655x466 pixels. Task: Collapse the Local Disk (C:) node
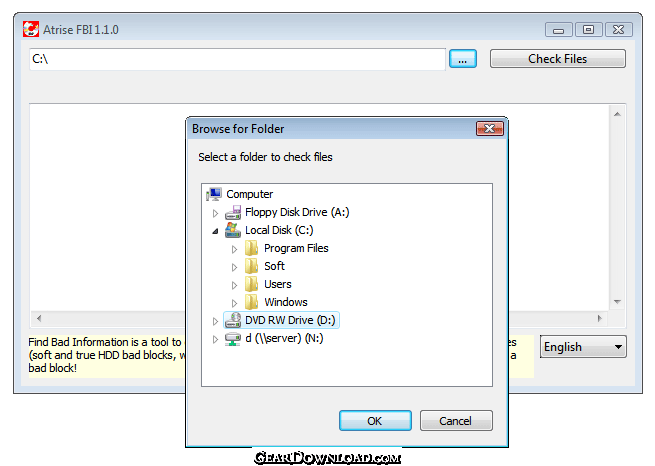click(215, 231)
